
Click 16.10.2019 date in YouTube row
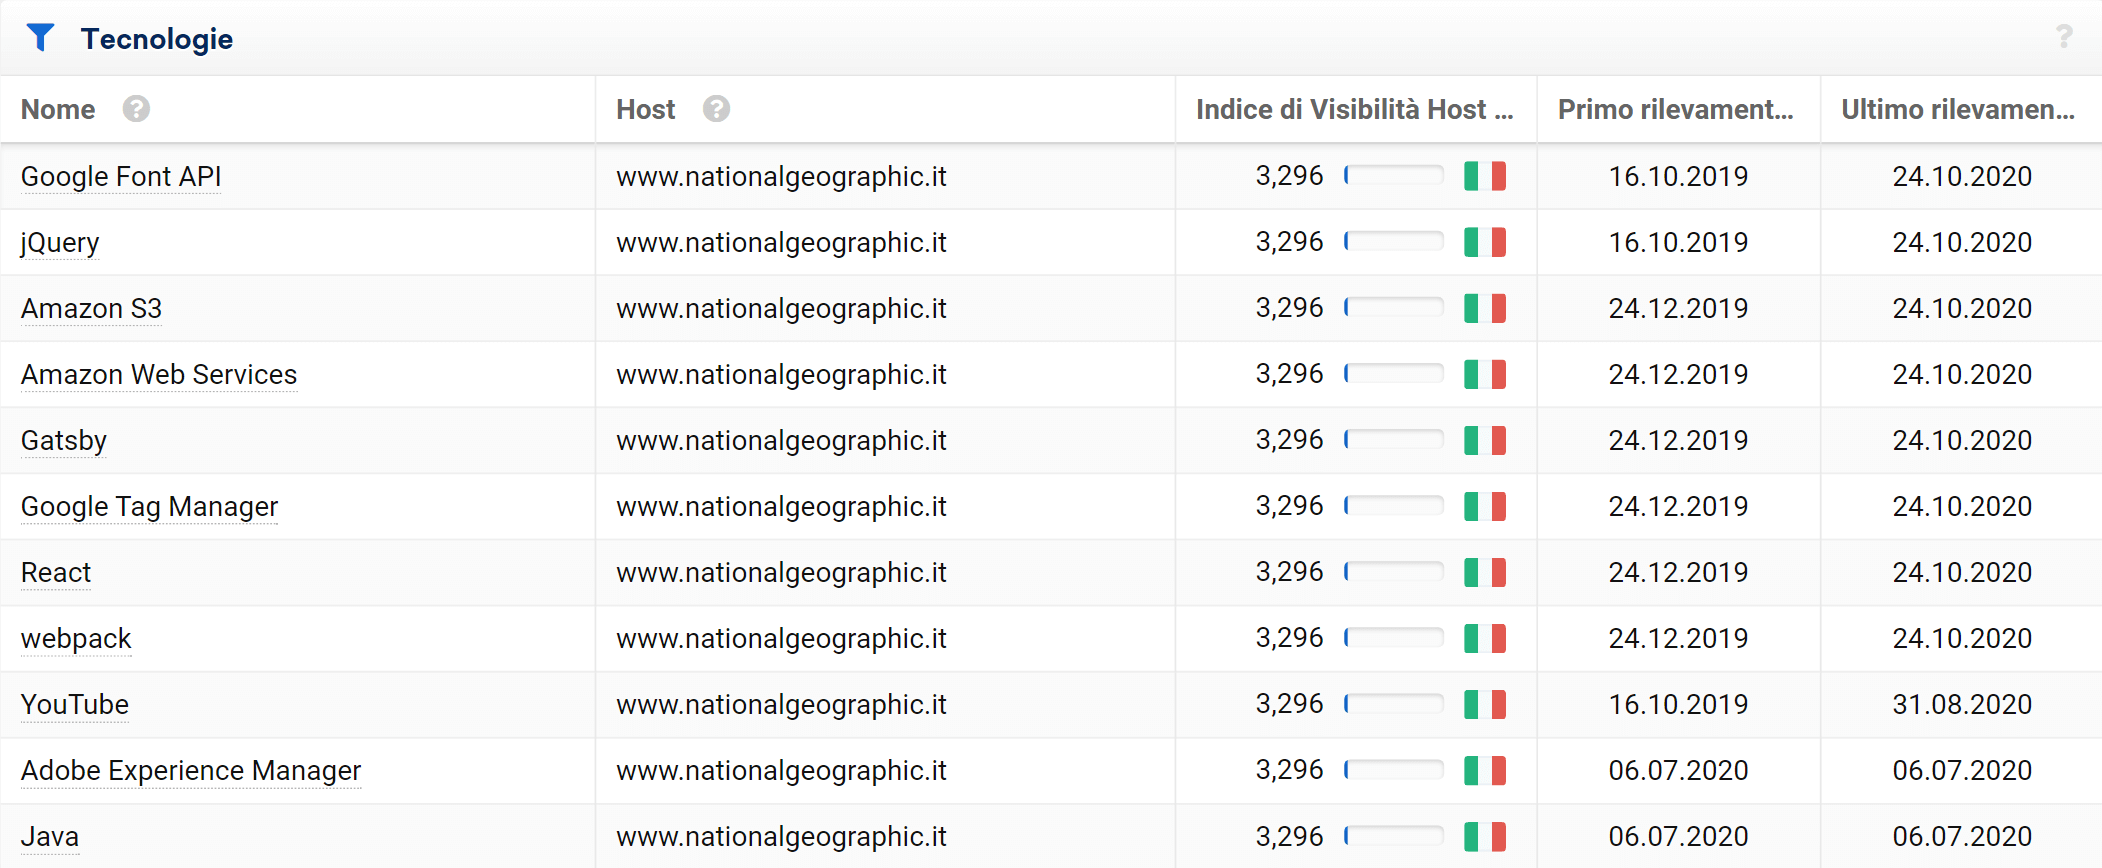click(1678, 704)
